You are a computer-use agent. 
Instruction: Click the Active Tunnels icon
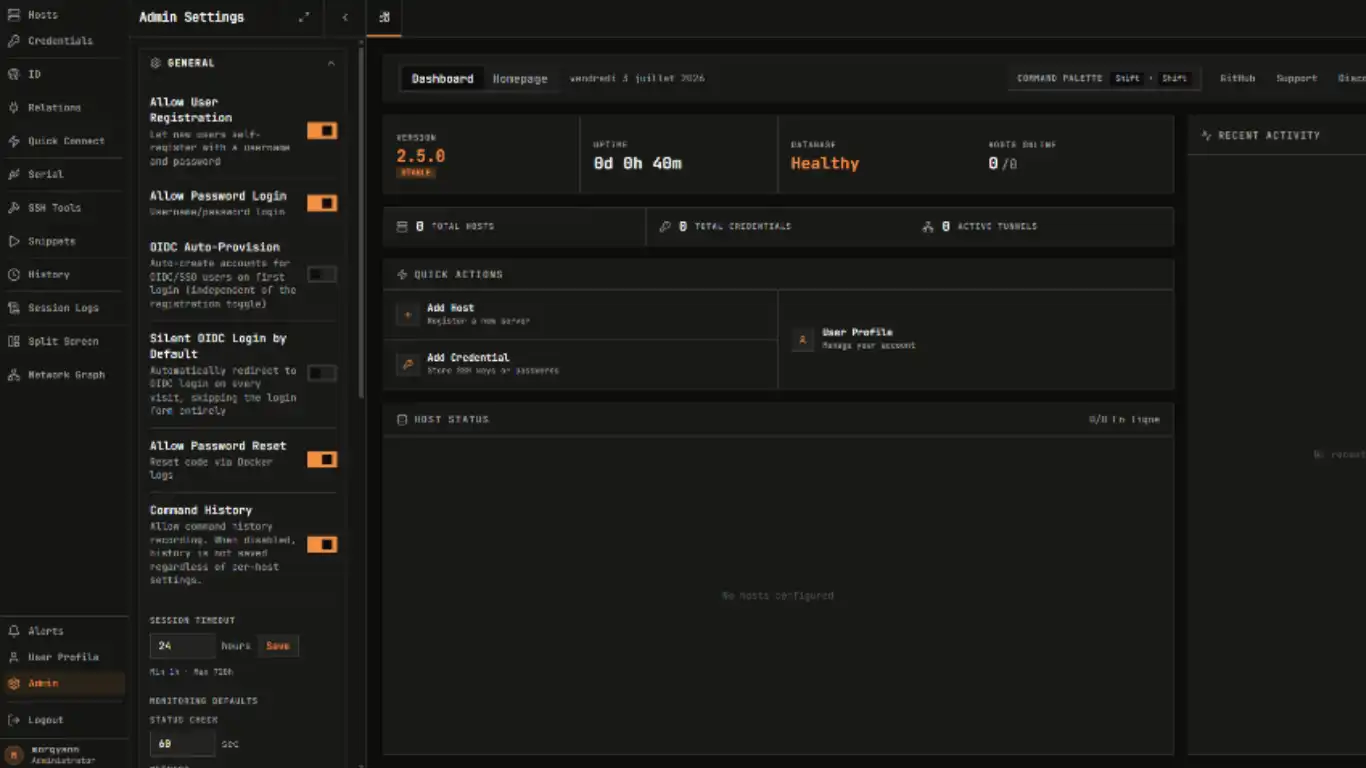tap(928, 227)
